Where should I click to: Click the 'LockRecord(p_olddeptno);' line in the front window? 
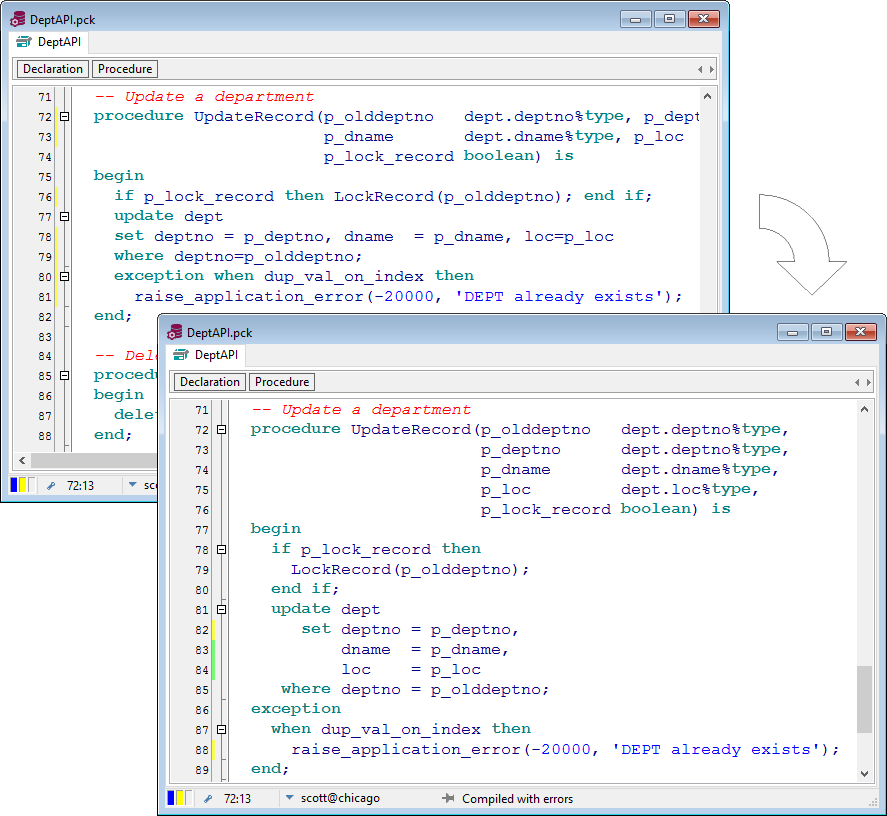click(410, 569)
